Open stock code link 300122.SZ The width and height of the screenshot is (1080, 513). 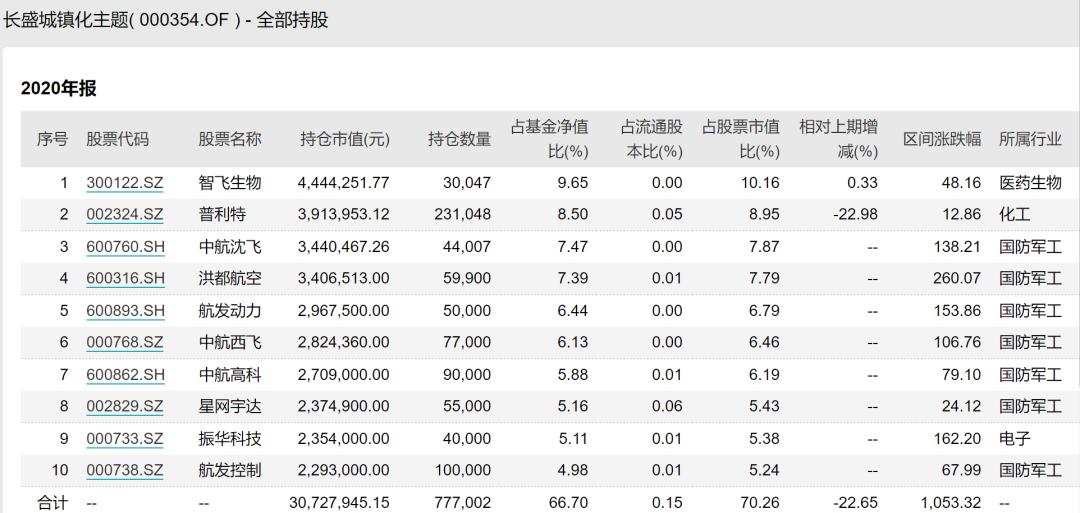click(125, 183)
